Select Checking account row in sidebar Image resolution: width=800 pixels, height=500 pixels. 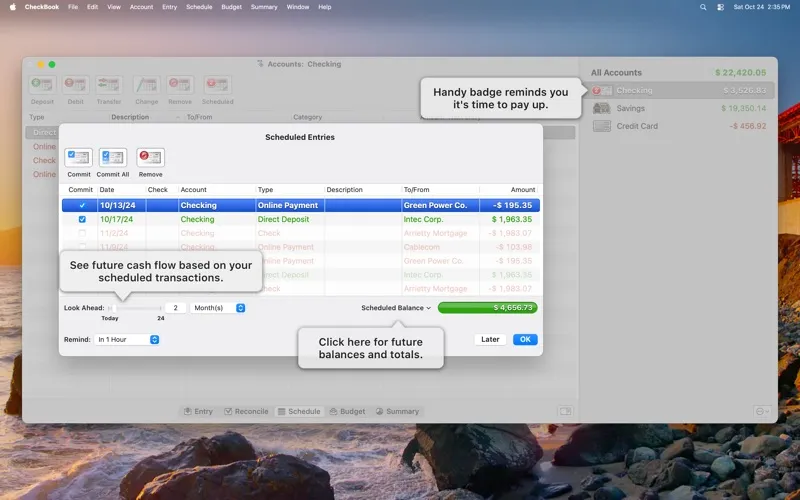(681, 90)
